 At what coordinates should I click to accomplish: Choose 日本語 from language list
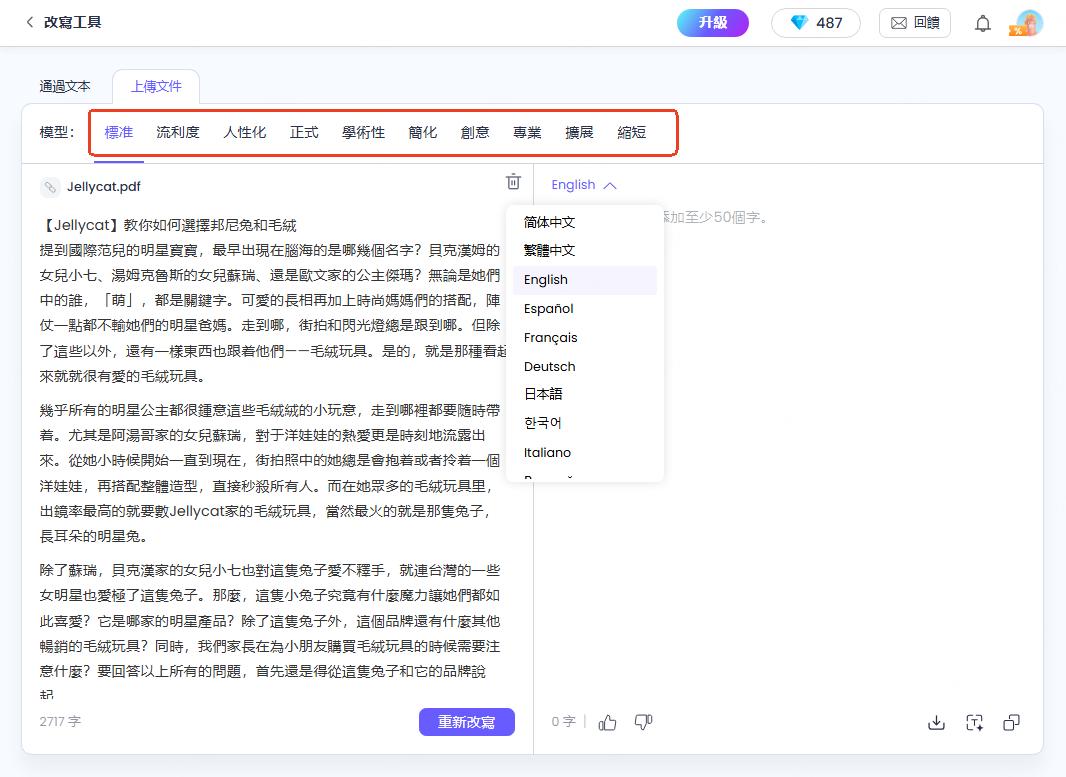pos(585,394)
